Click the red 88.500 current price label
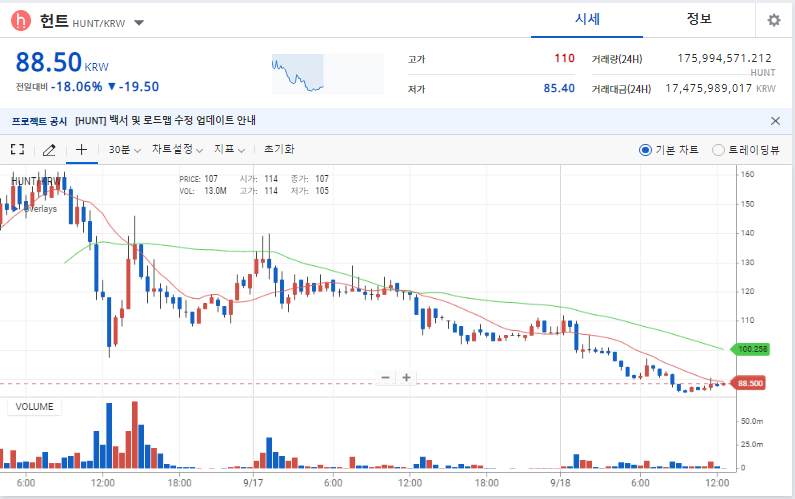Image resolution: width=795 pixels, height=499 pixels. coord(747,383)
